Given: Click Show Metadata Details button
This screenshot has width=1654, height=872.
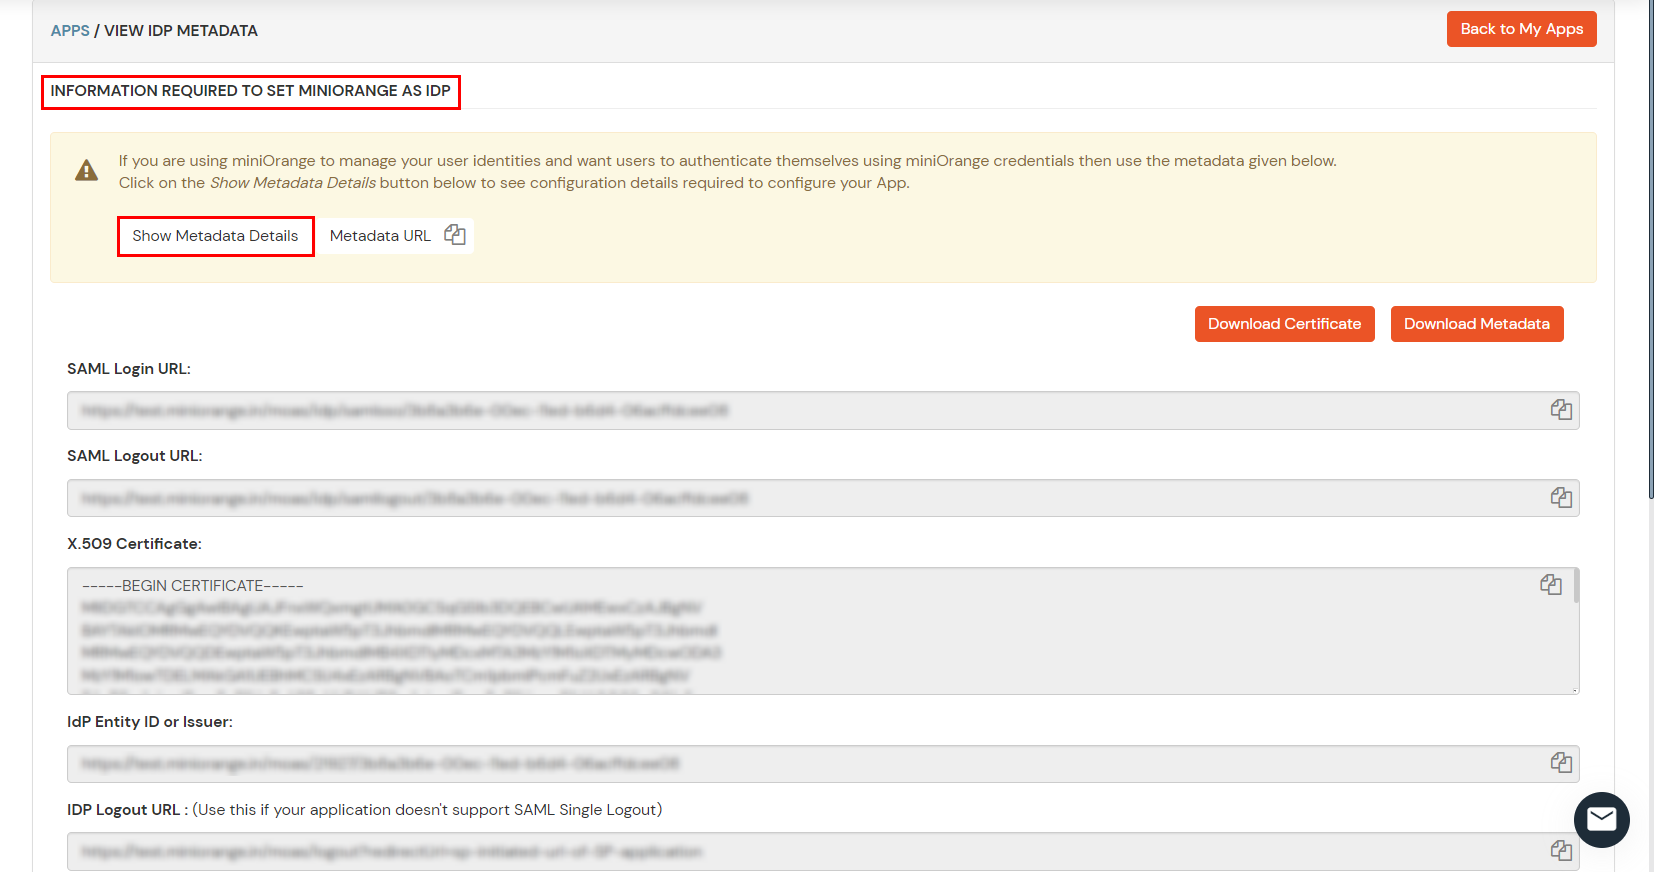Looking at the screenshot, I should tap(215, 236).
